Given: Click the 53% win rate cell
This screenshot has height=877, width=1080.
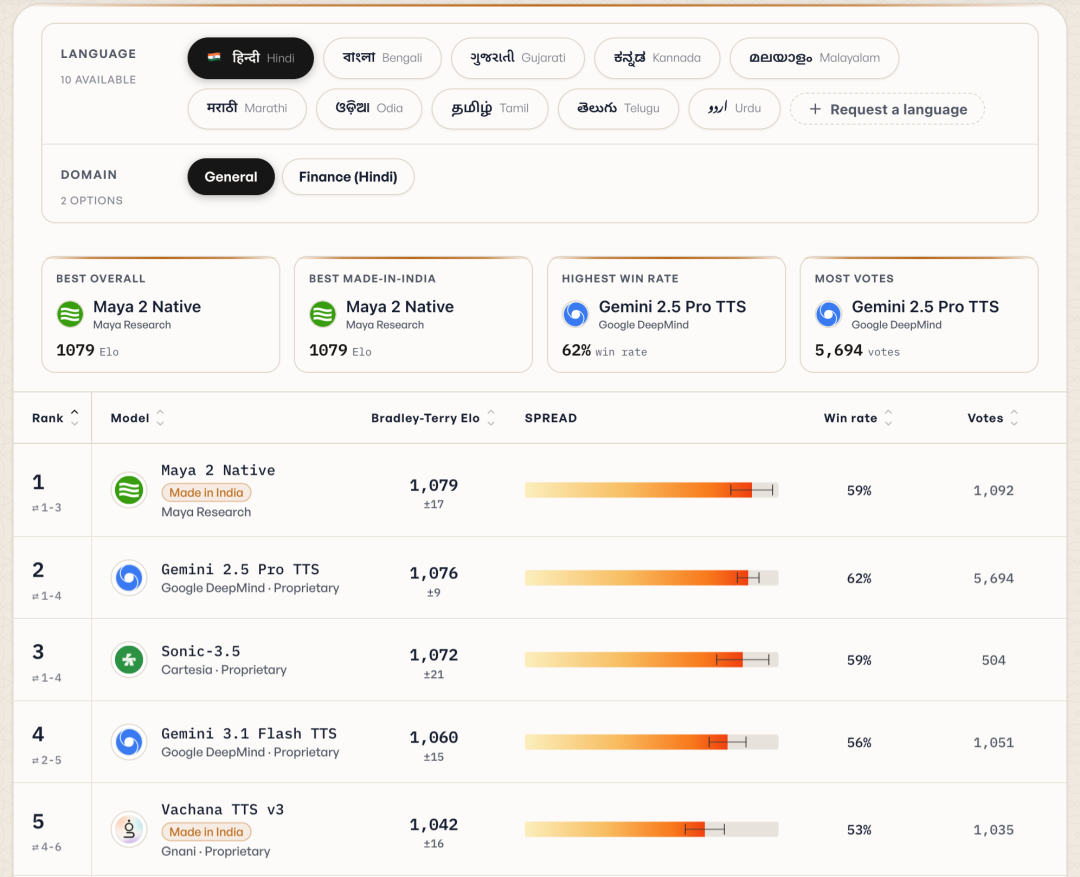Looking at the screenshot, I should pos(859,830).
